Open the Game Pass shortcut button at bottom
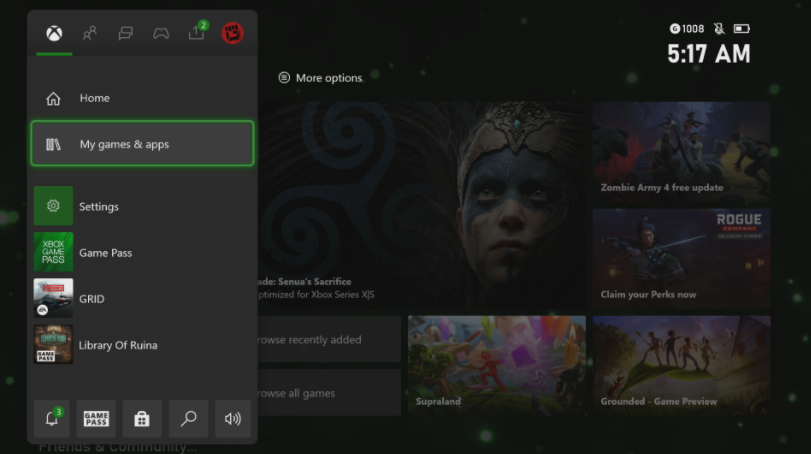The height and width of the screenshot is (454, 811). click(96, 418)
